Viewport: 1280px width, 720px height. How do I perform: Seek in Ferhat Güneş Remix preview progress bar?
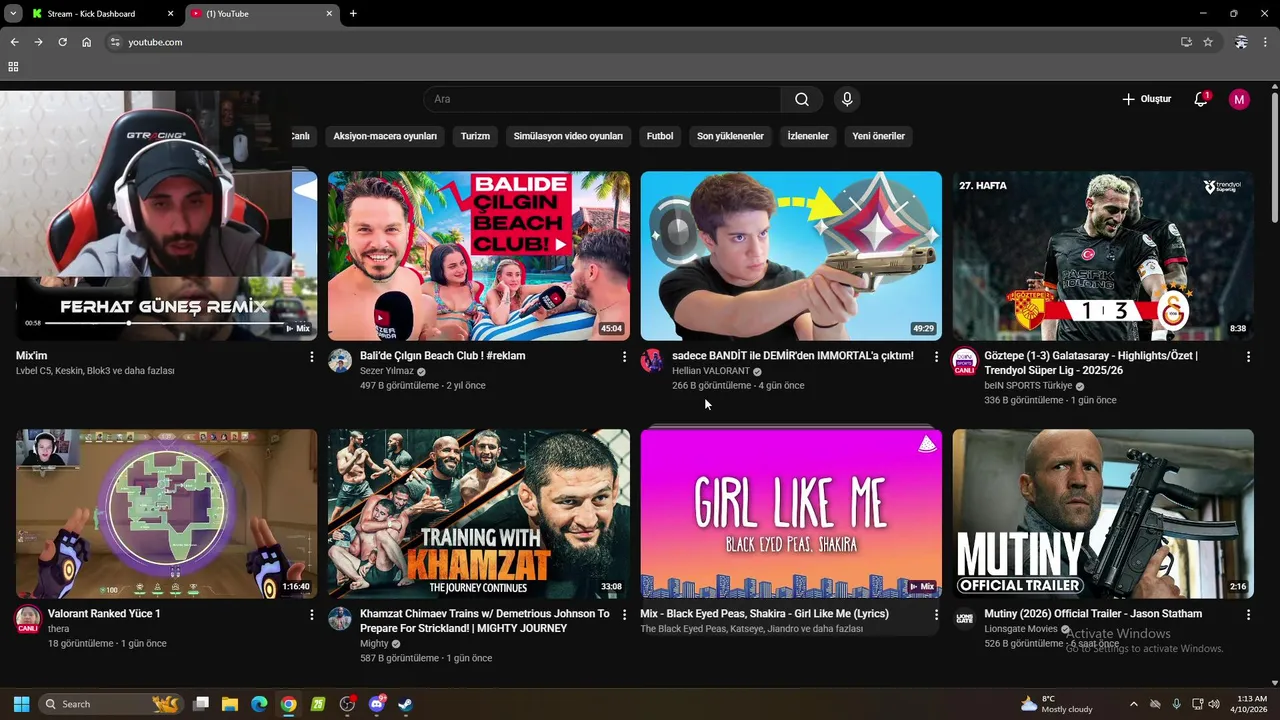pyautogui.click(x=165, y=323)
